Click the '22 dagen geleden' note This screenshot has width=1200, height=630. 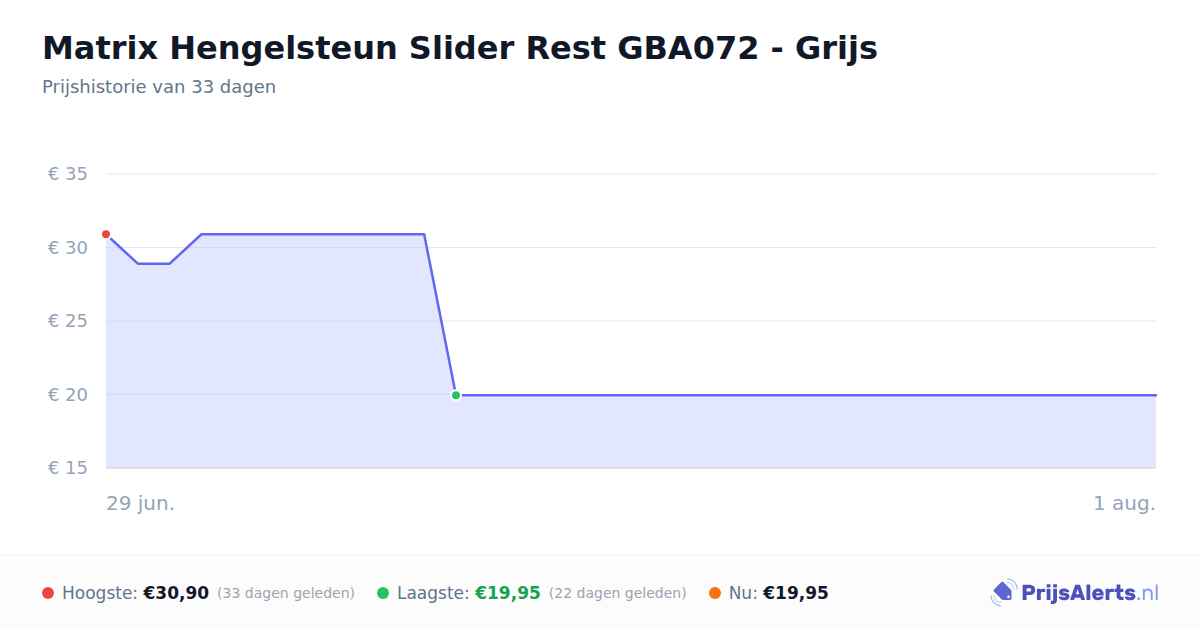pos(618,593)
